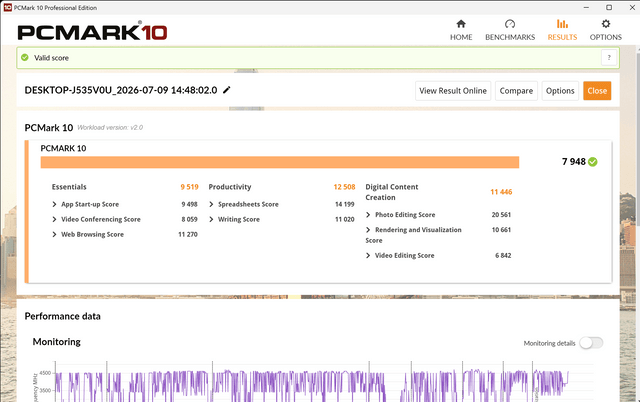The image size is (640, 402).
Task: Click the Video Conferencing value 8 059
Action: 189,219
